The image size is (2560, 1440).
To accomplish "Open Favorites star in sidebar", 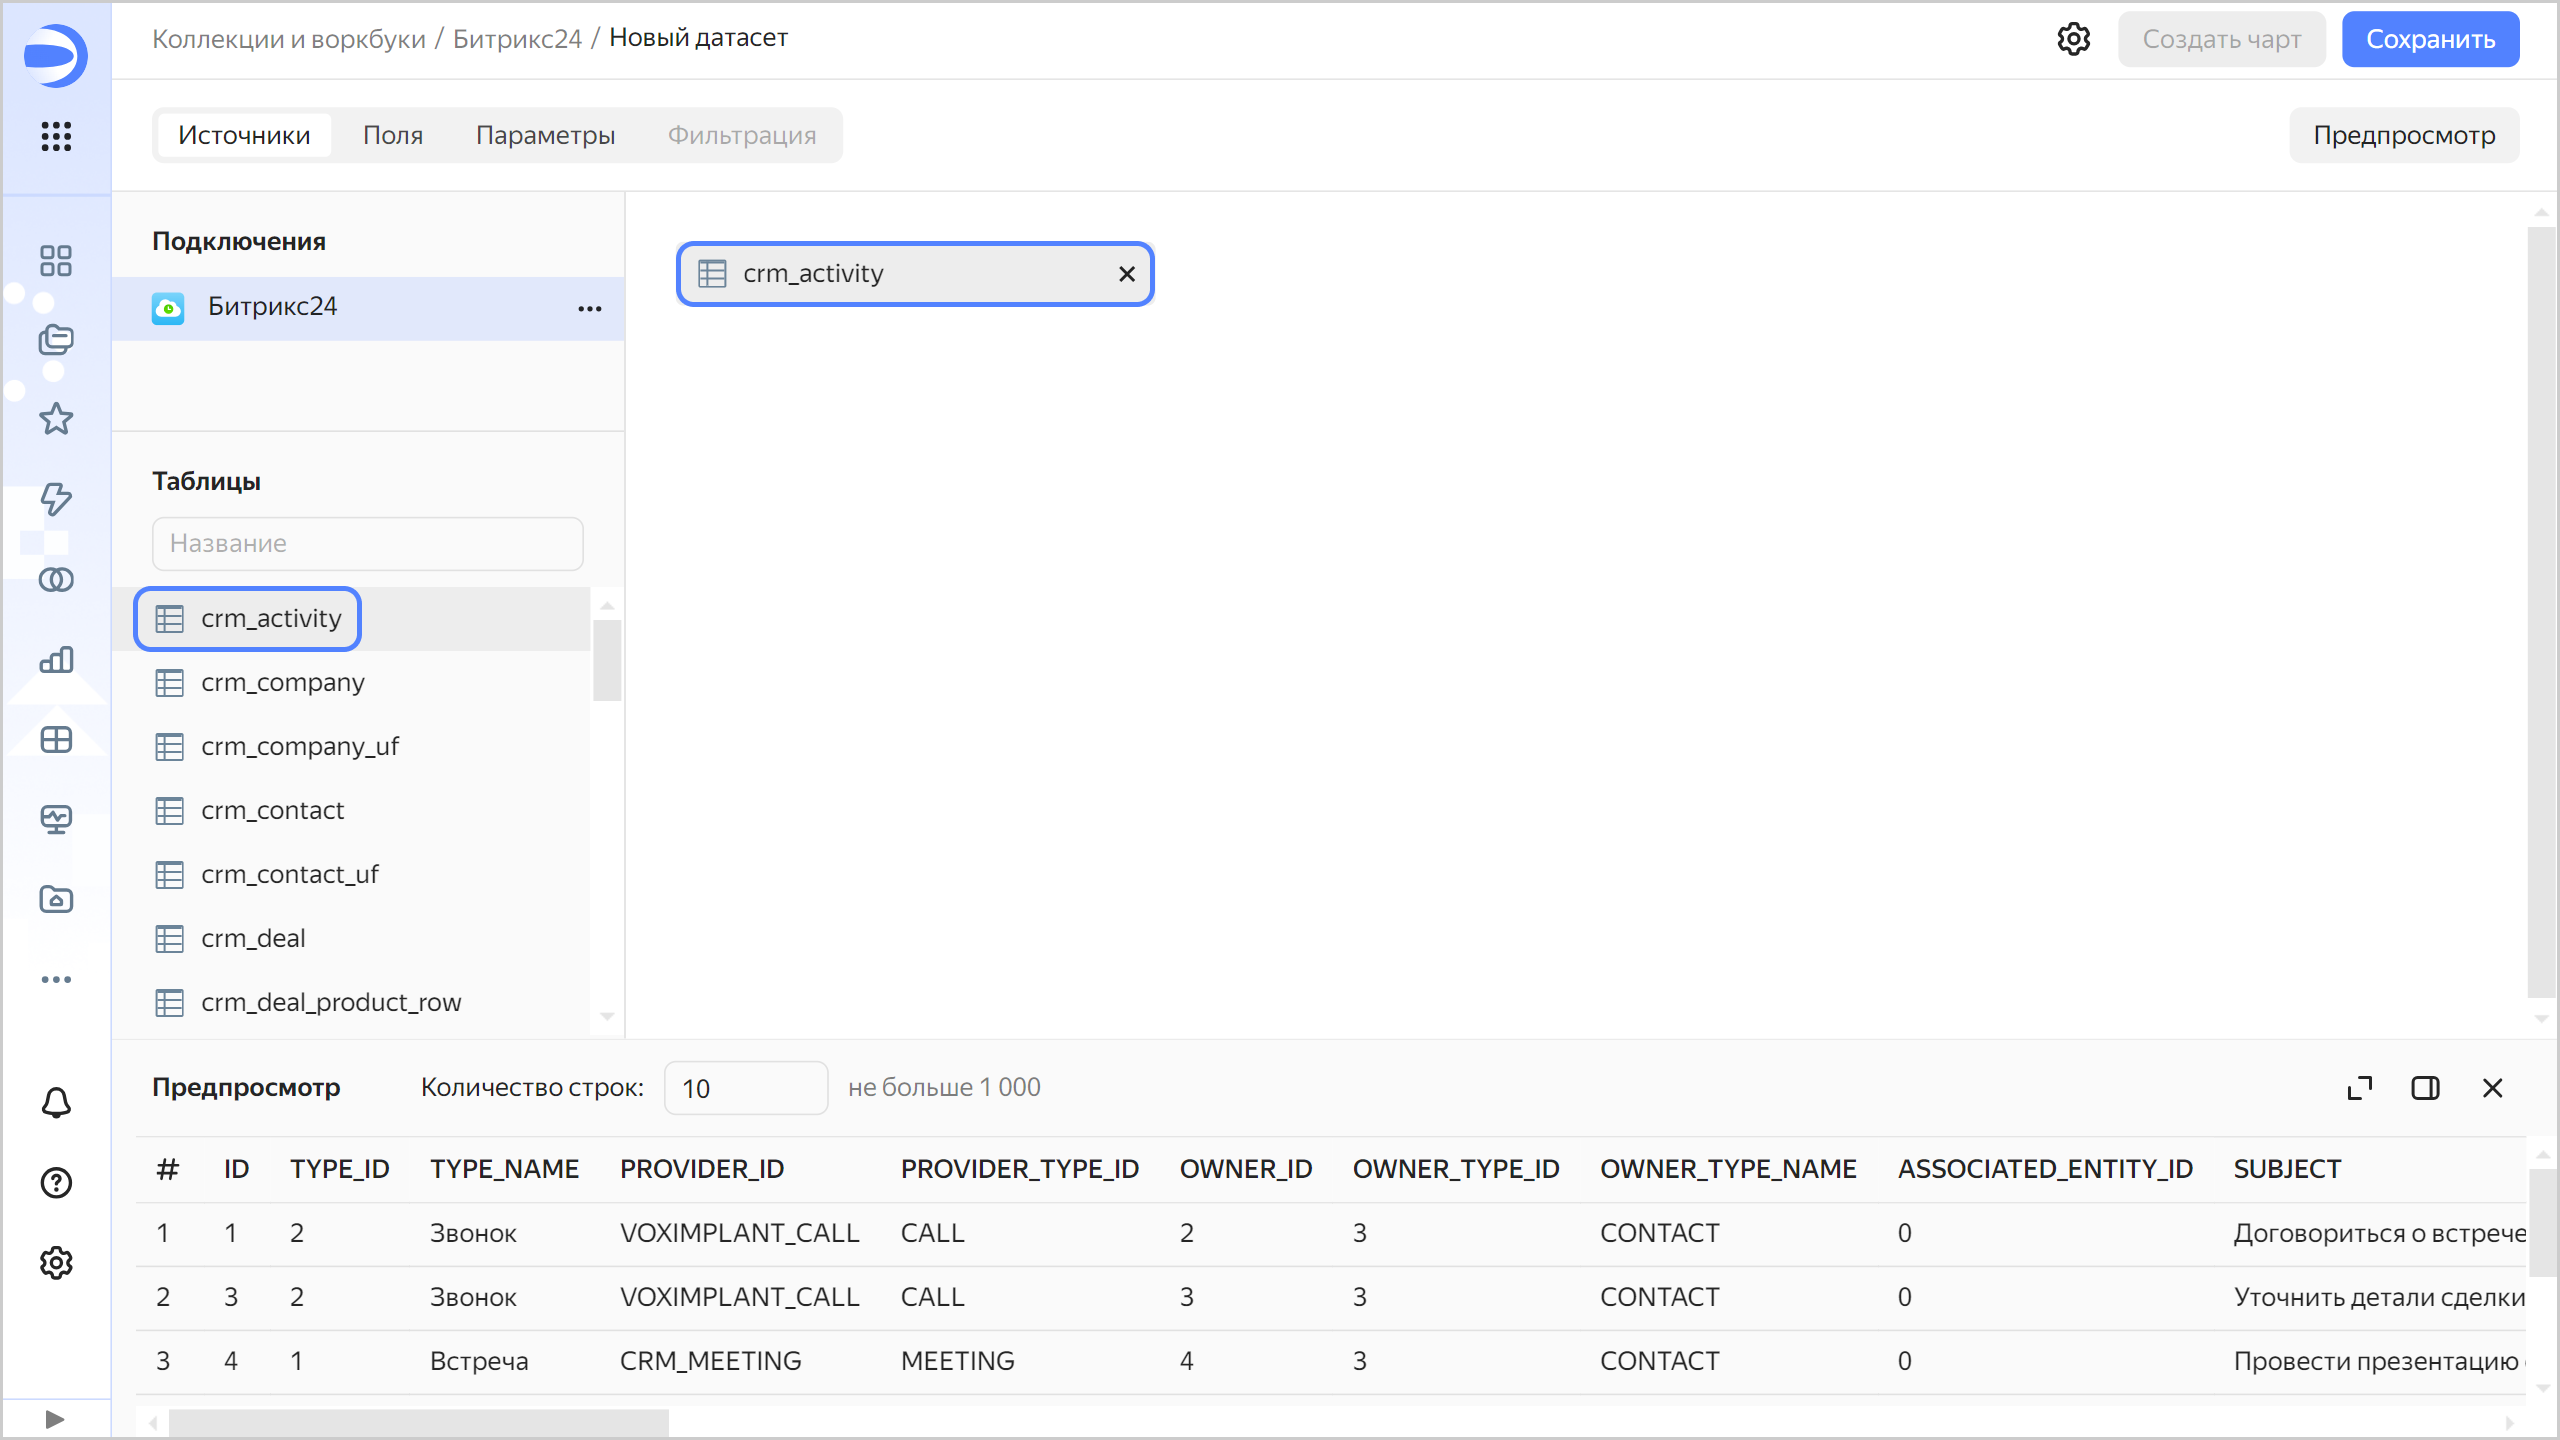I will click(x=56, y=419).
